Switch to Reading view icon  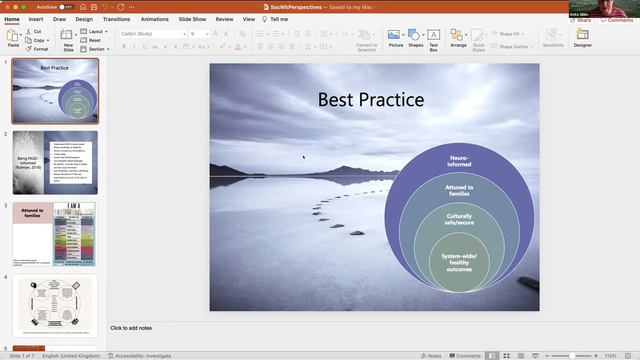click(x=521, y=356)
